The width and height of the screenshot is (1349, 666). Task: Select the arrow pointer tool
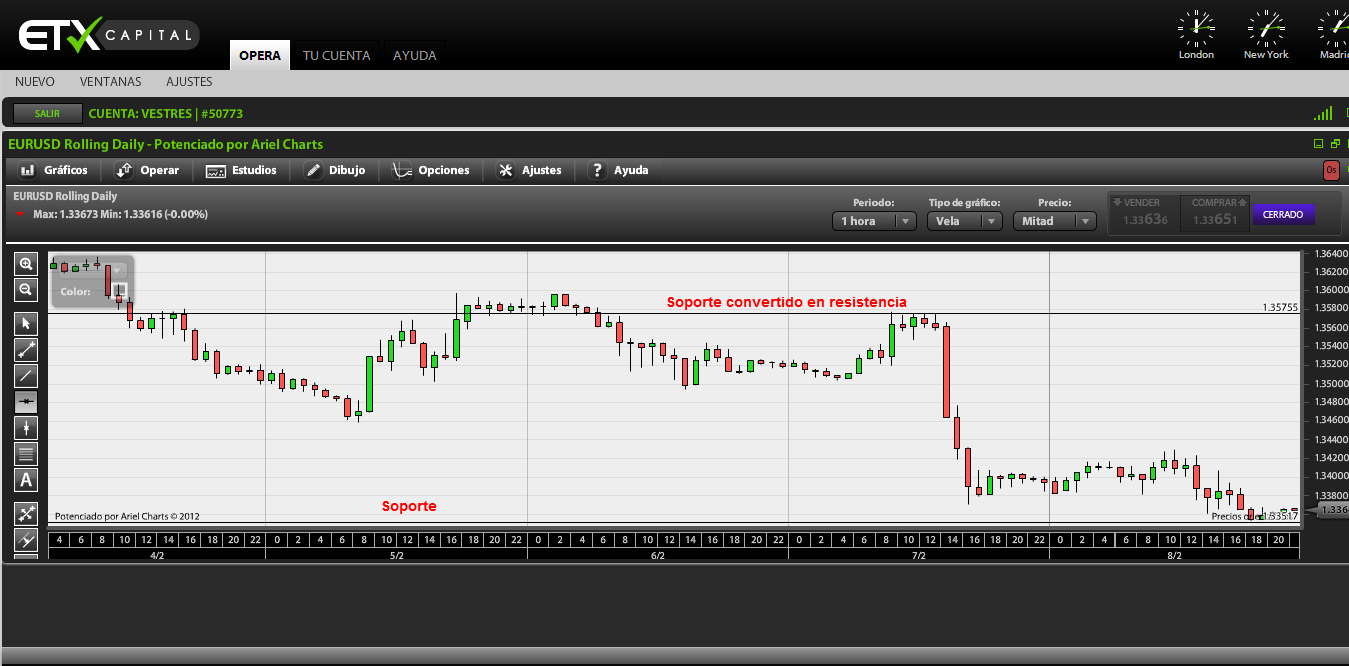pyautogui.click(x=26, y=323)
